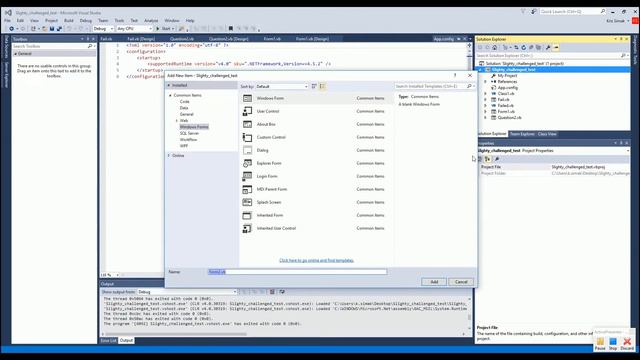The height and width of the screenshot is (360, 640).
Task: Click the Search Toolbox field
Action: pyautogui.click(x=53, y=47)
